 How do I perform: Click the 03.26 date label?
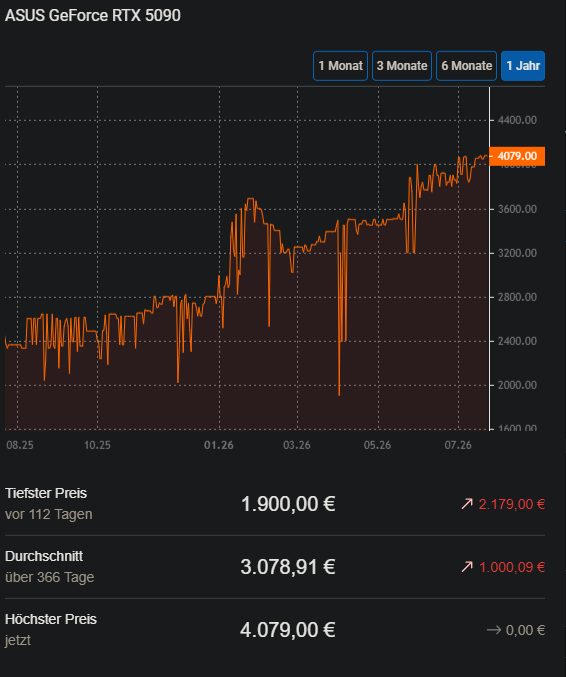pos(297,445)
